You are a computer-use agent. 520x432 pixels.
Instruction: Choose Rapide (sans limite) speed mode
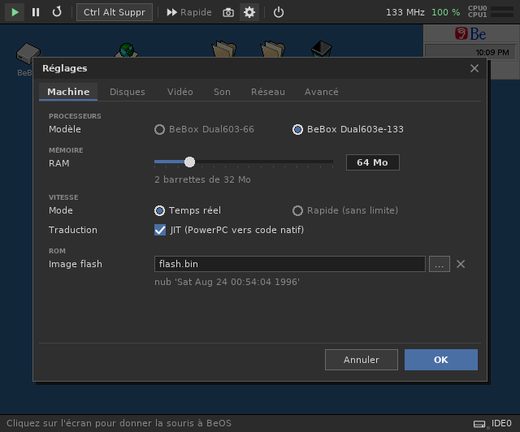click(x=345, y=211)
